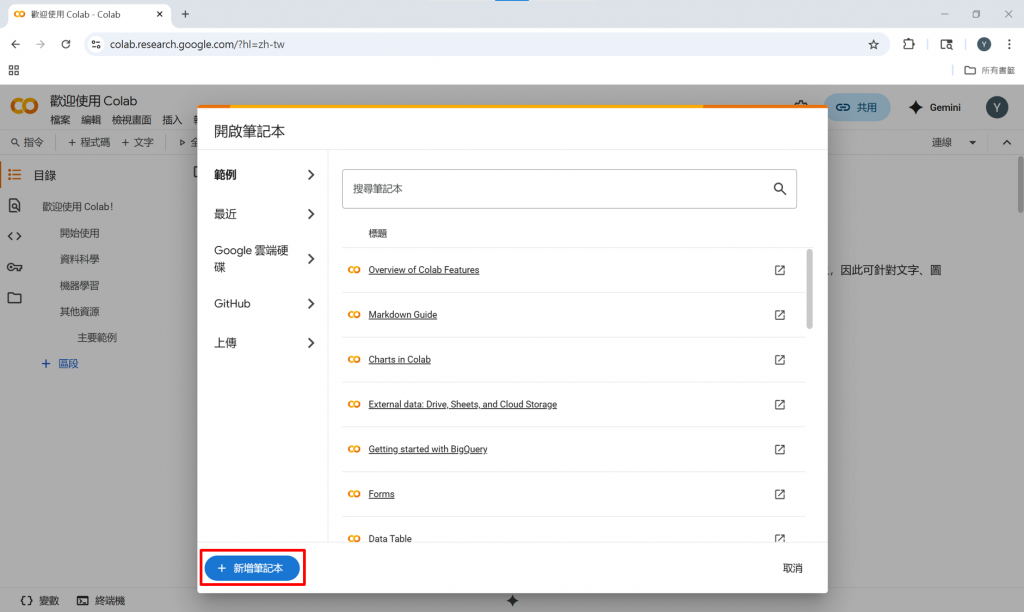Viewport: 1024px width, 612px height.
Task: Add a 程式碼 cell from toolbar
Action: click(x=89, y=142)
